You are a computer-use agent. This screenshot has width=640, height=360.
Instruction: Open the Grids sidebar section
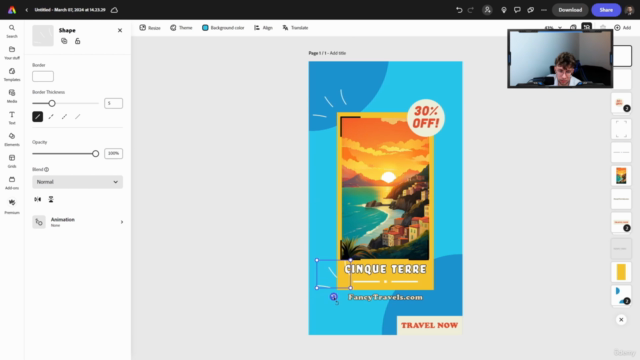[12, 161]
